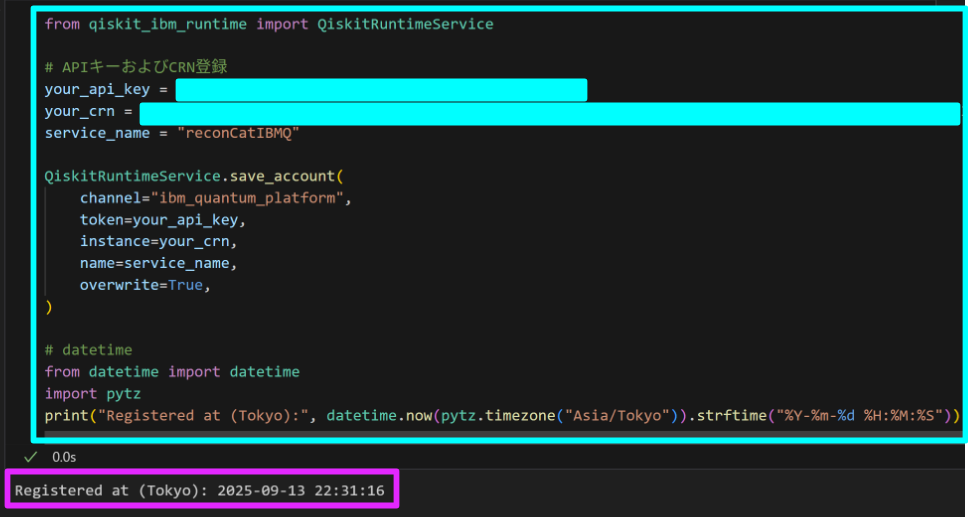Viewport: 968px width, 517px height.
Task: Click the name=service_name argument
Action: click(159, 264)
